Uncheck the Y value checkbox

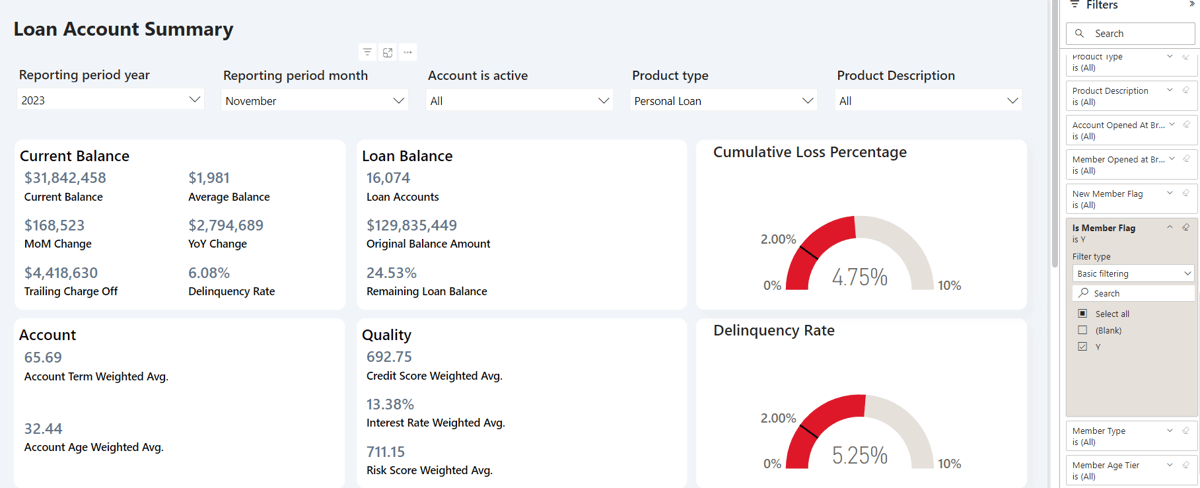tap(1082, 347)
